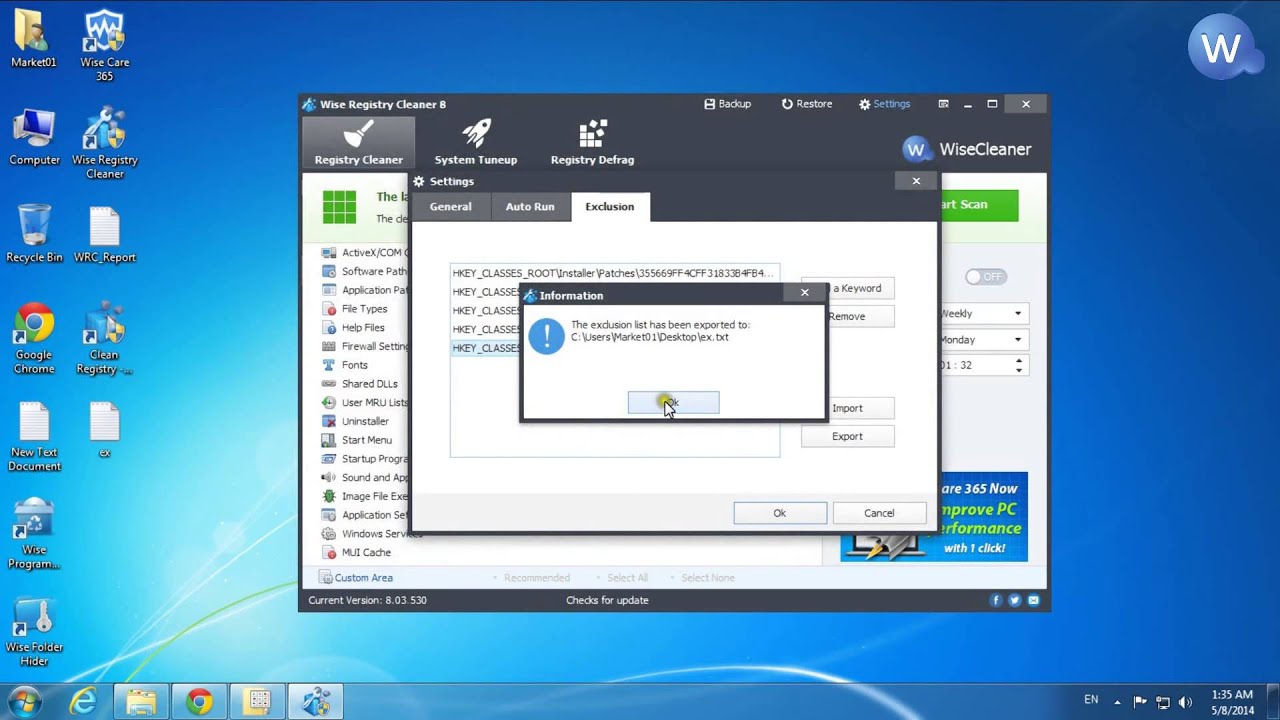The height and width of the screenshot is (720, 1280).
Task: Close the Settings dialog with X
Action: point(916,181)
